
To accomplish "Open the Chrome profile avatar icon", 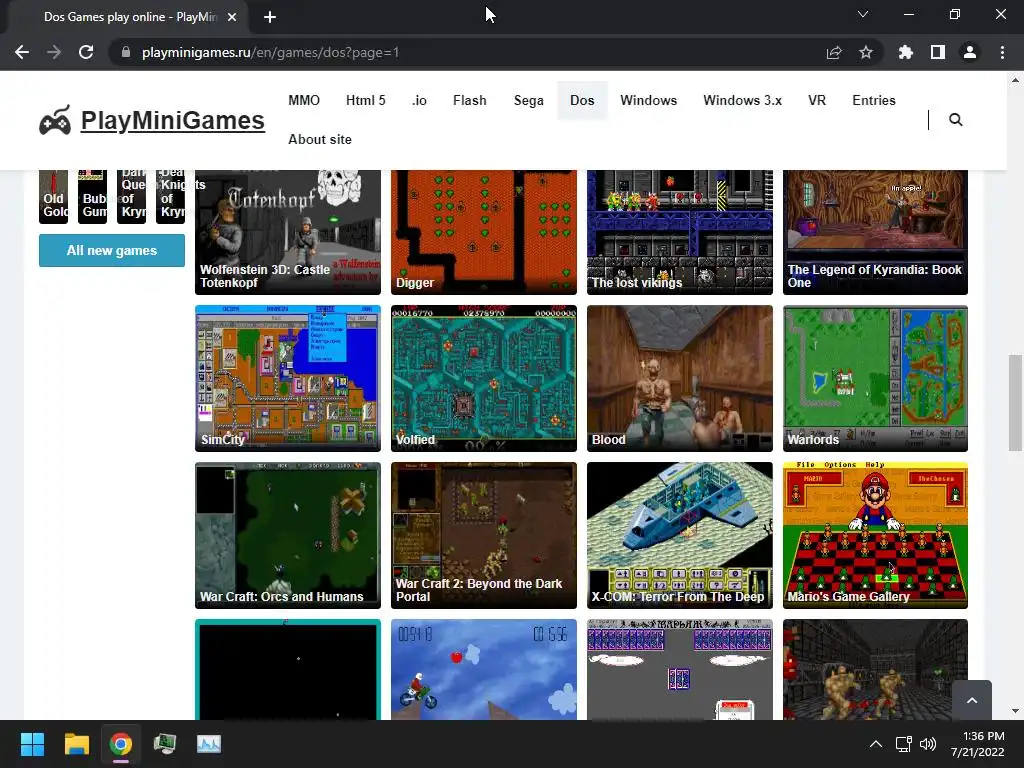I will click(970, 52).
